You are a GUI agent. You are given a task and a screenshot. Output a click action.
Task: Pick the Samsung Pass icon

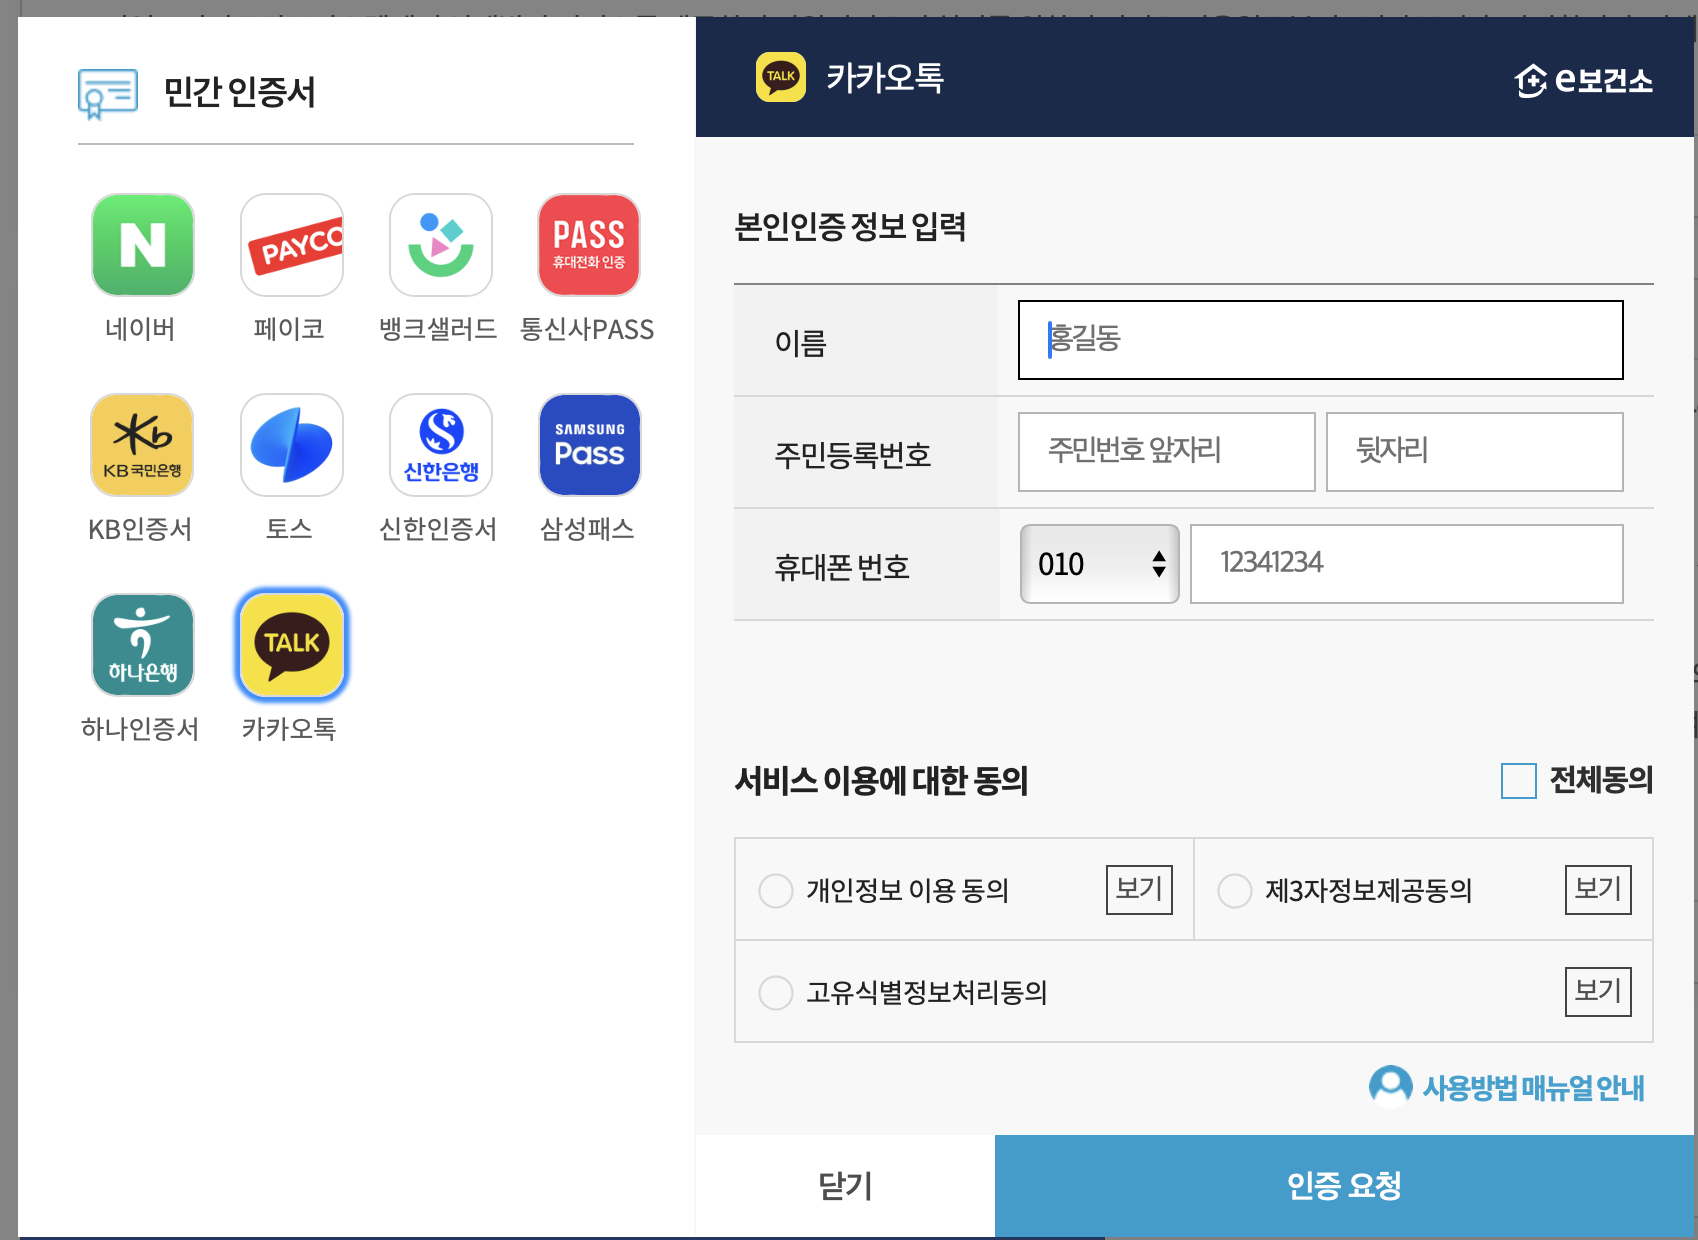pyautogui.click(x=590, y=445)
